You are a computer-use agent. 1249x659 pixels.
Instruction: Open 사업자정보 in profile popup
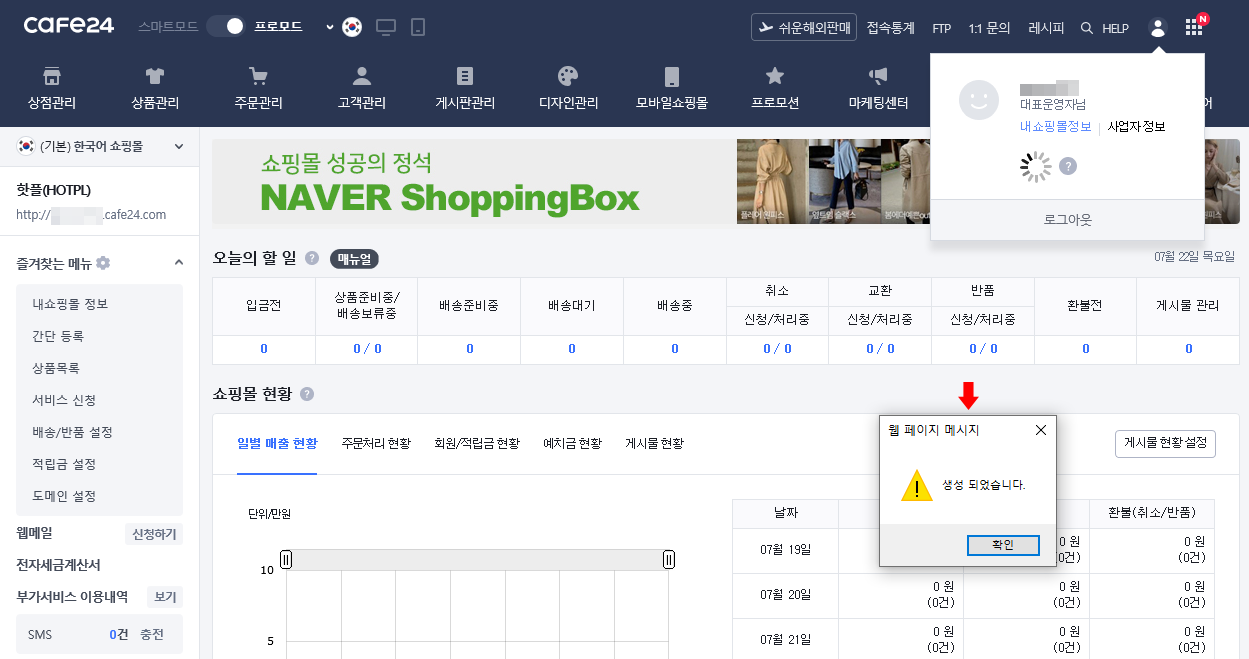(1136, 126)
